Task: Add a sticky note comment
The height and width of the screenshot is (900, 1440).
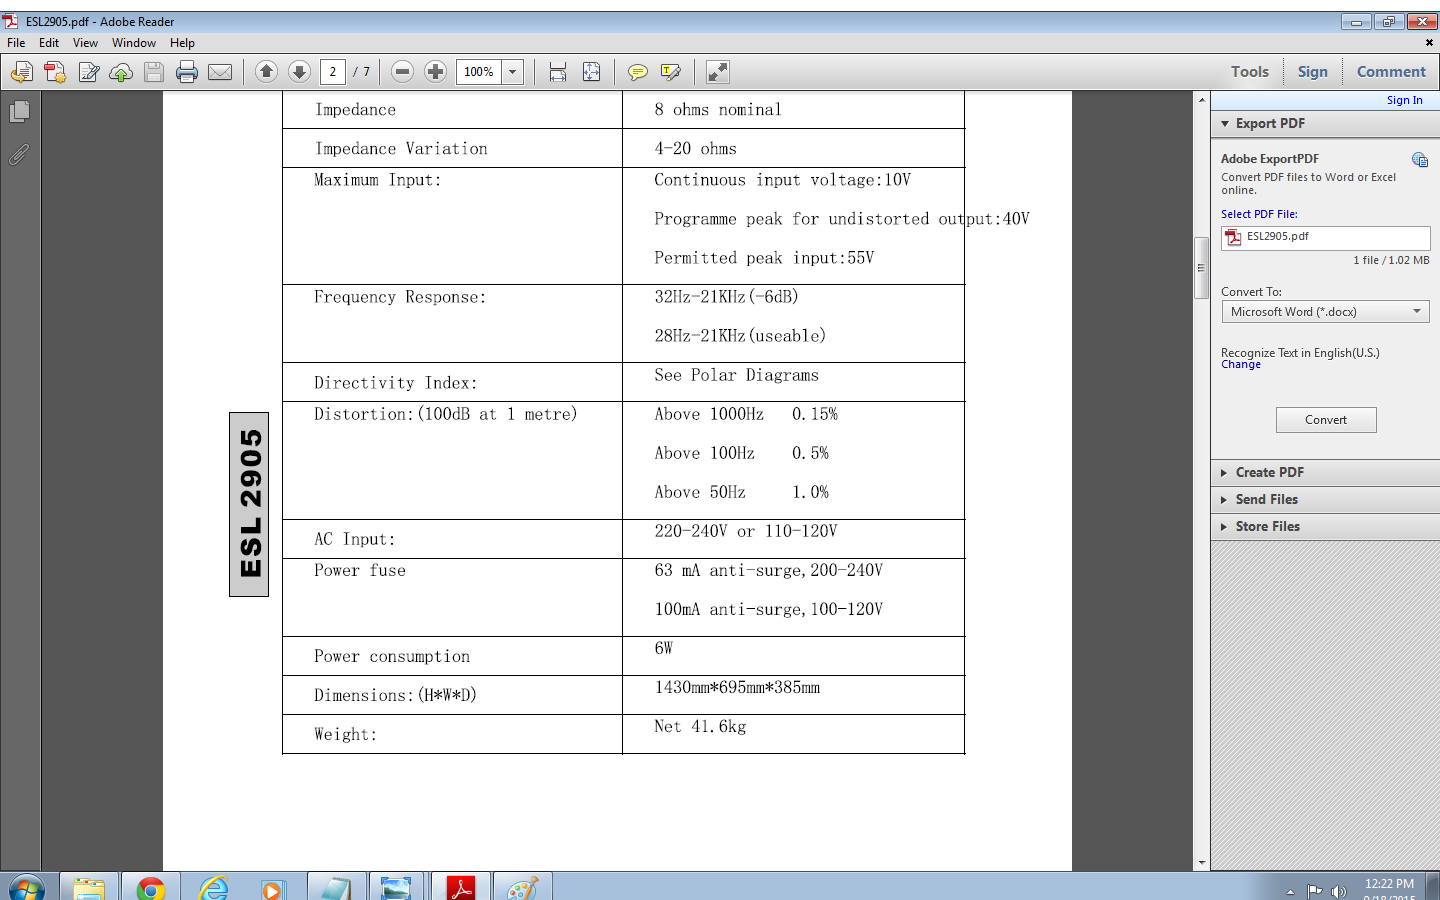Action: point(637,72)
